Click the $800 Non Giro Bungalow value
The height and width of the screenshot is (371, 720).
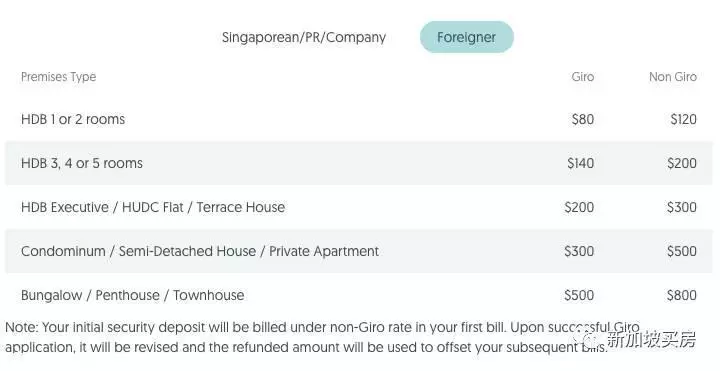(x=682, y=295)
